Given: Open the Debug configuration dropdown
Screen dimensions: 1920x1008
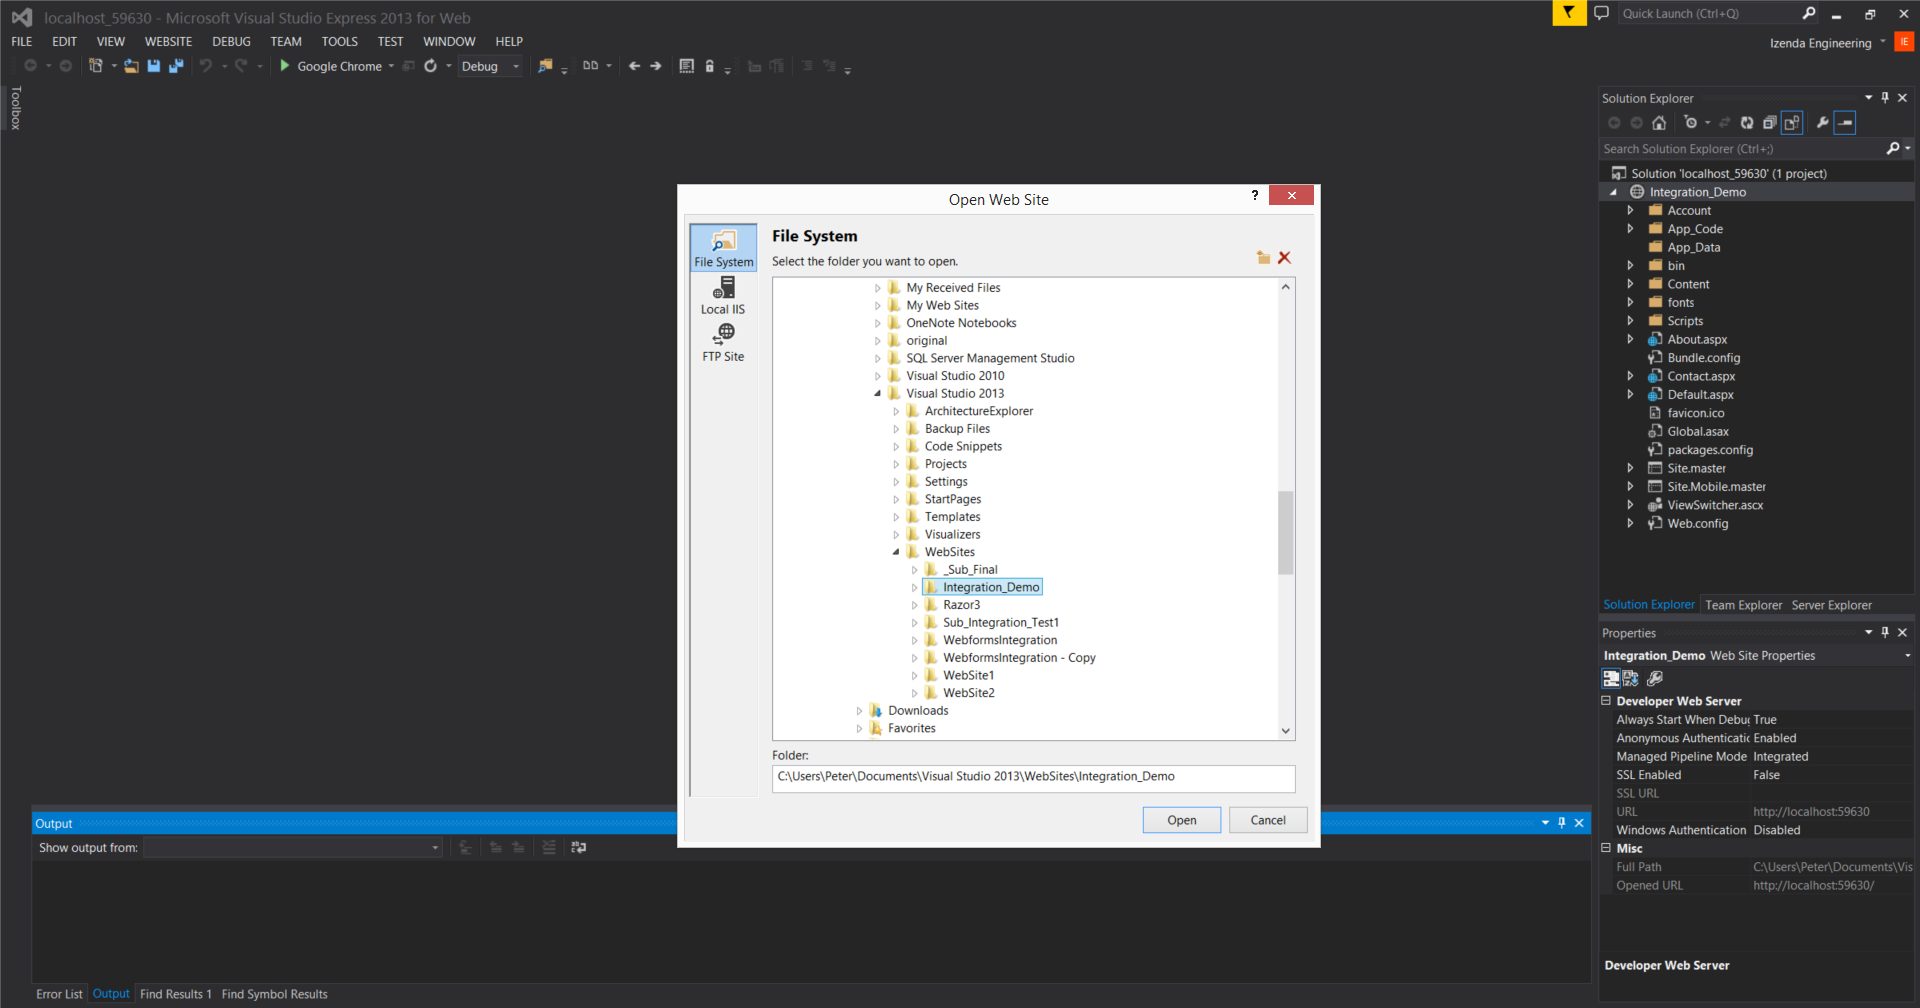Looking at the screenshot, I should coord(516,67).
